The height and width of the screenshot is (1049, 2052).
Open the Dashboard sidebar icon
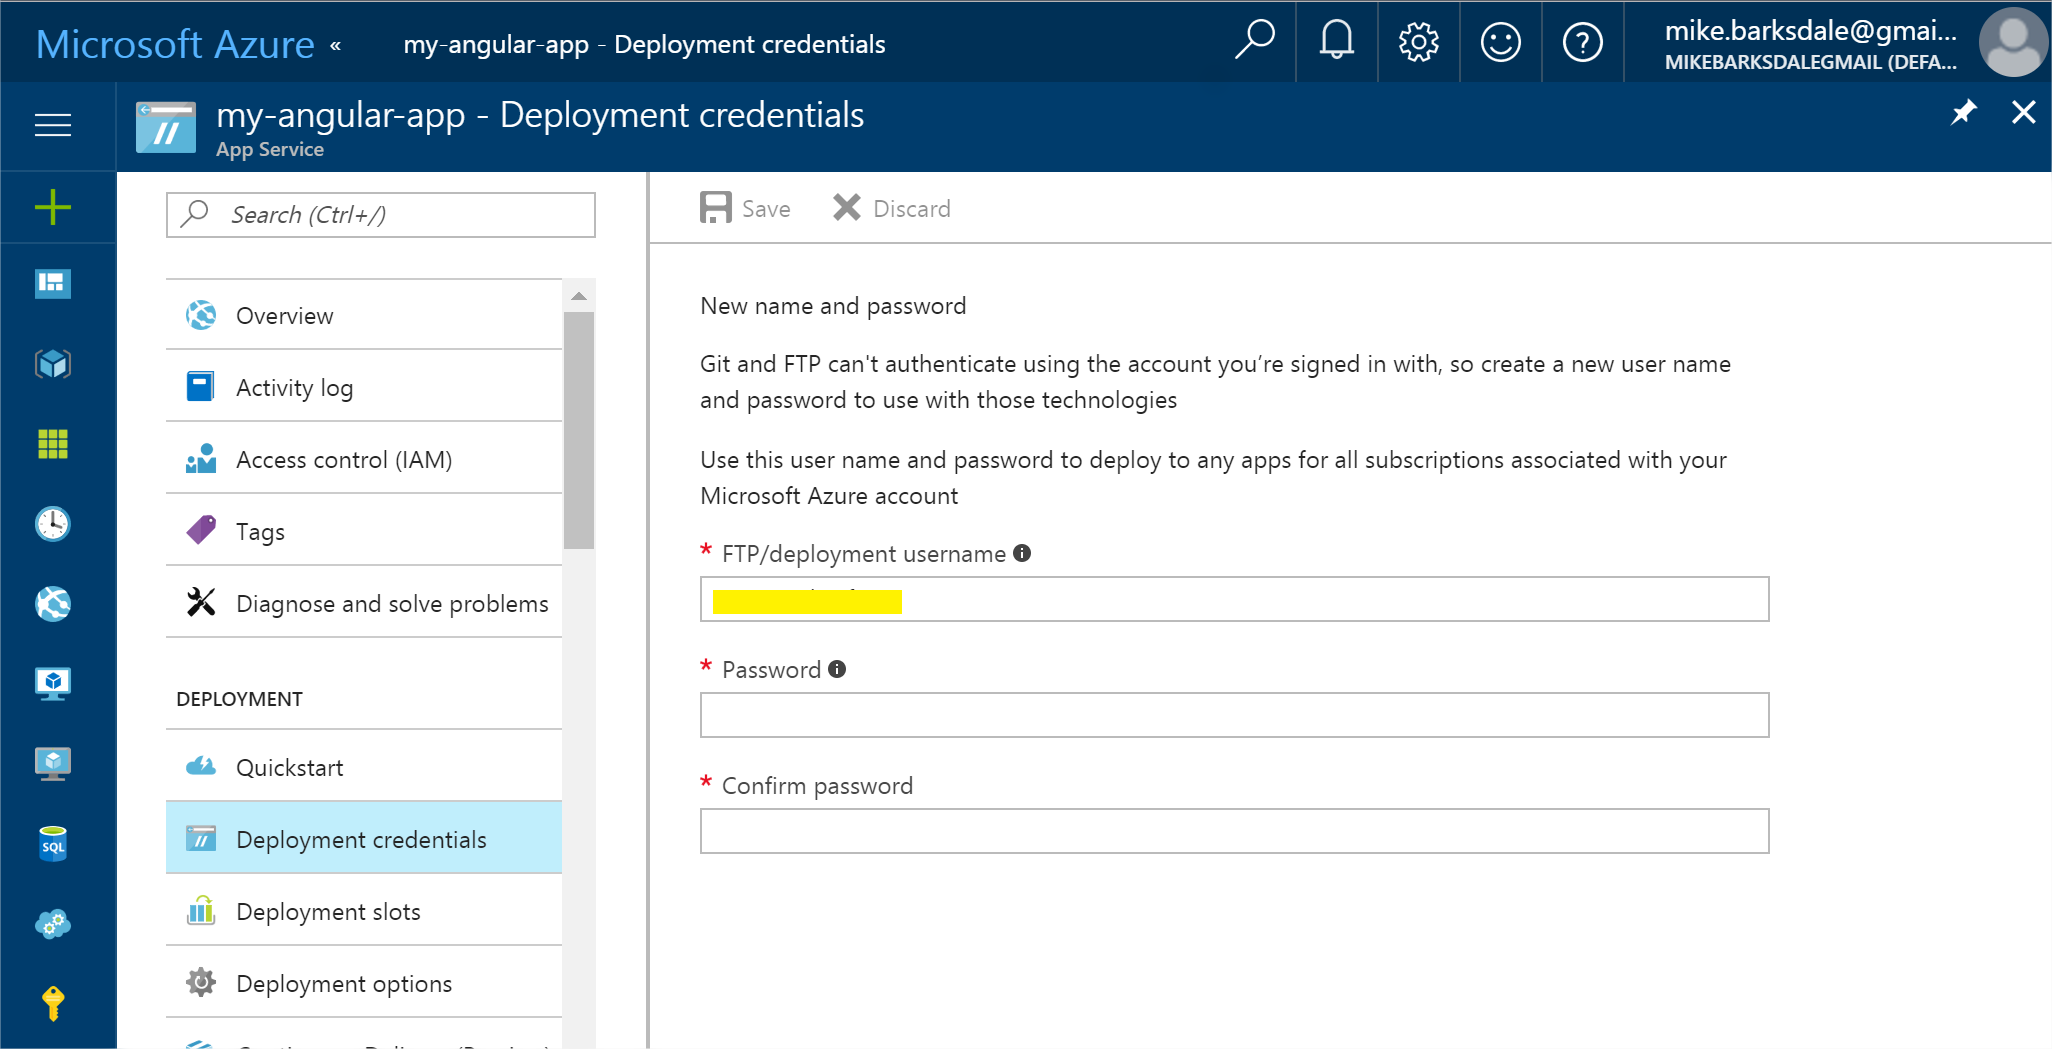[52, 284]
